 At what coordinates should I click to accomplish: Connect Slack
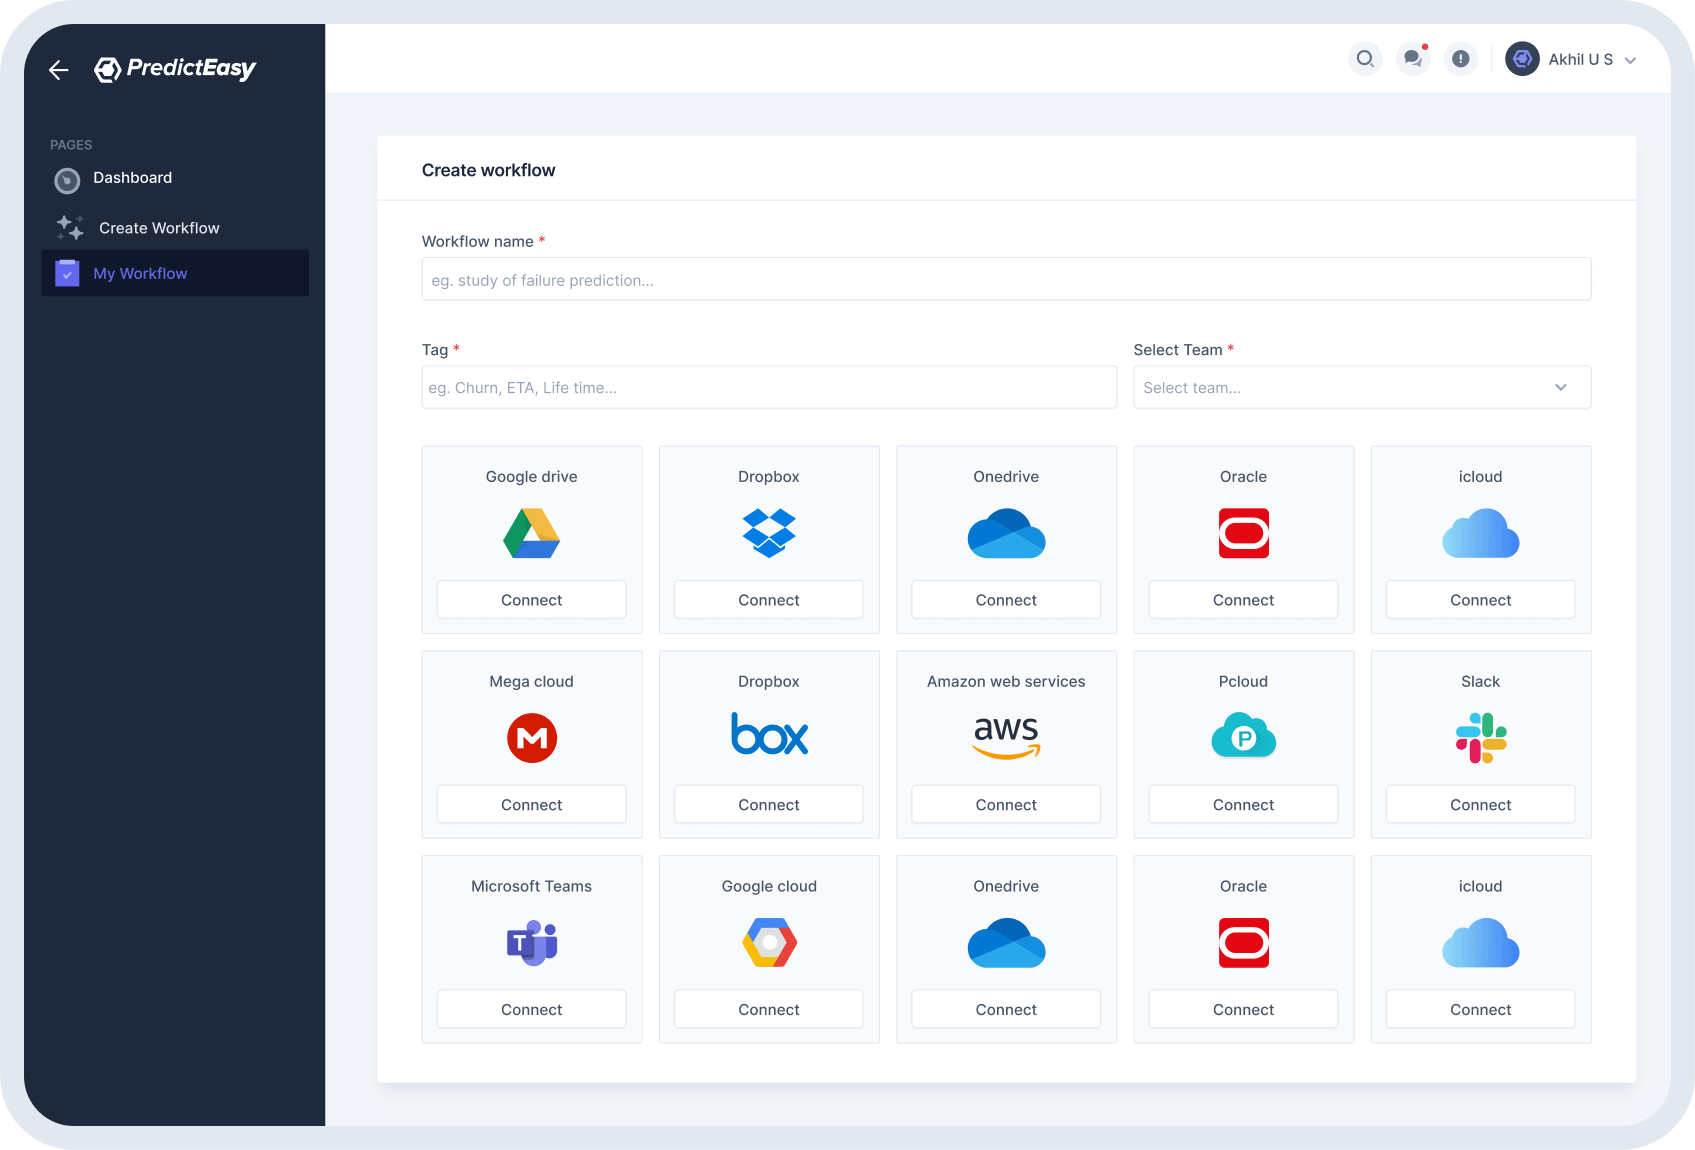tap(1481, 805)
